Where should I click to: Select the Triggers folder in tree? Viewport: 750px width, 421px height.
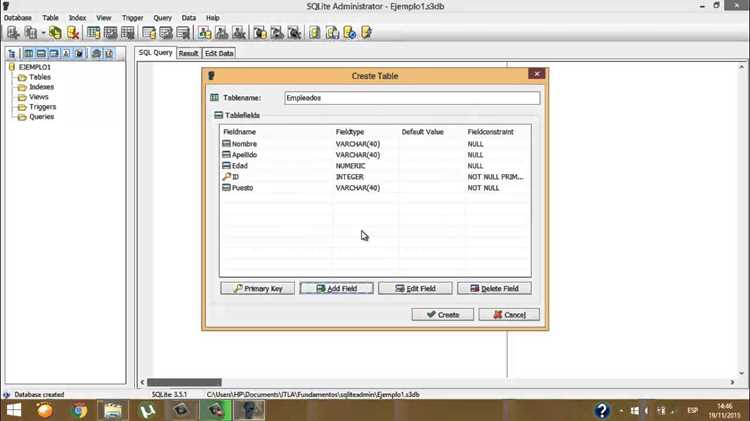pyautogui.click(x=43, y=107)
